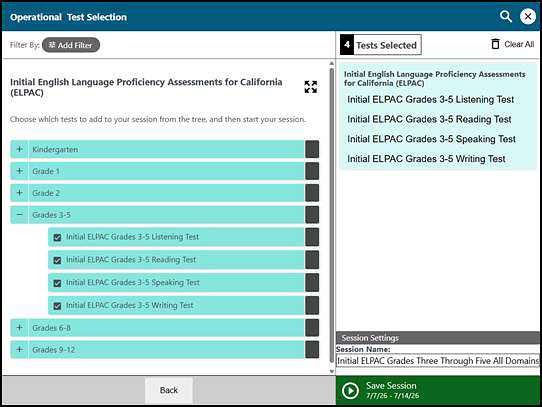Screen dimensions: 542x407
Task: Open the search magnifier icon
Action: [x=506, y=16]
